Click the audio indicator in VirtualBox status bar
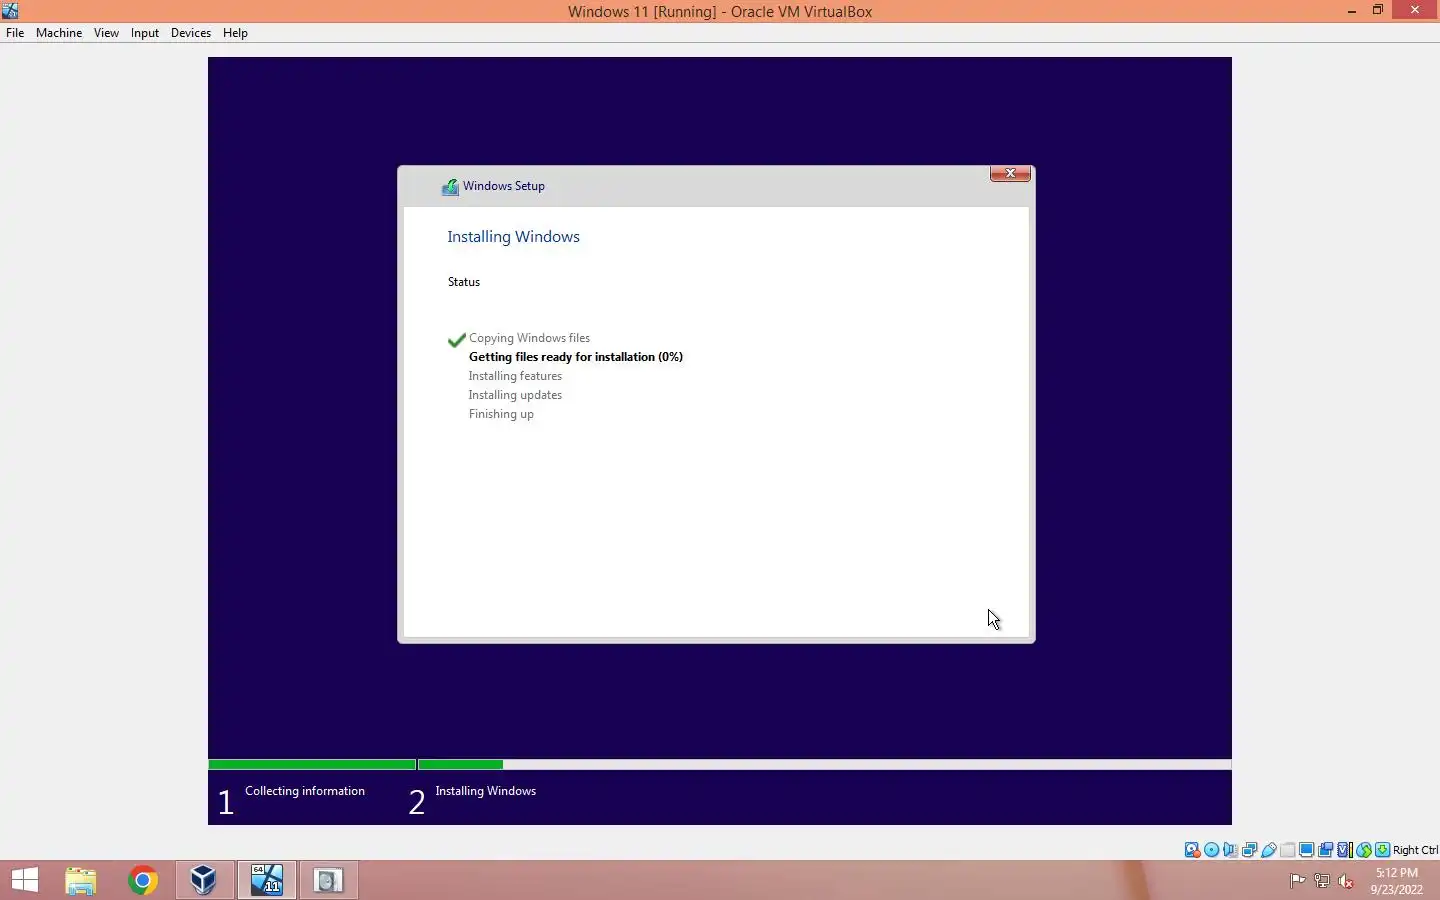The image size is (1440, 900). click(x=1230, y=850)
